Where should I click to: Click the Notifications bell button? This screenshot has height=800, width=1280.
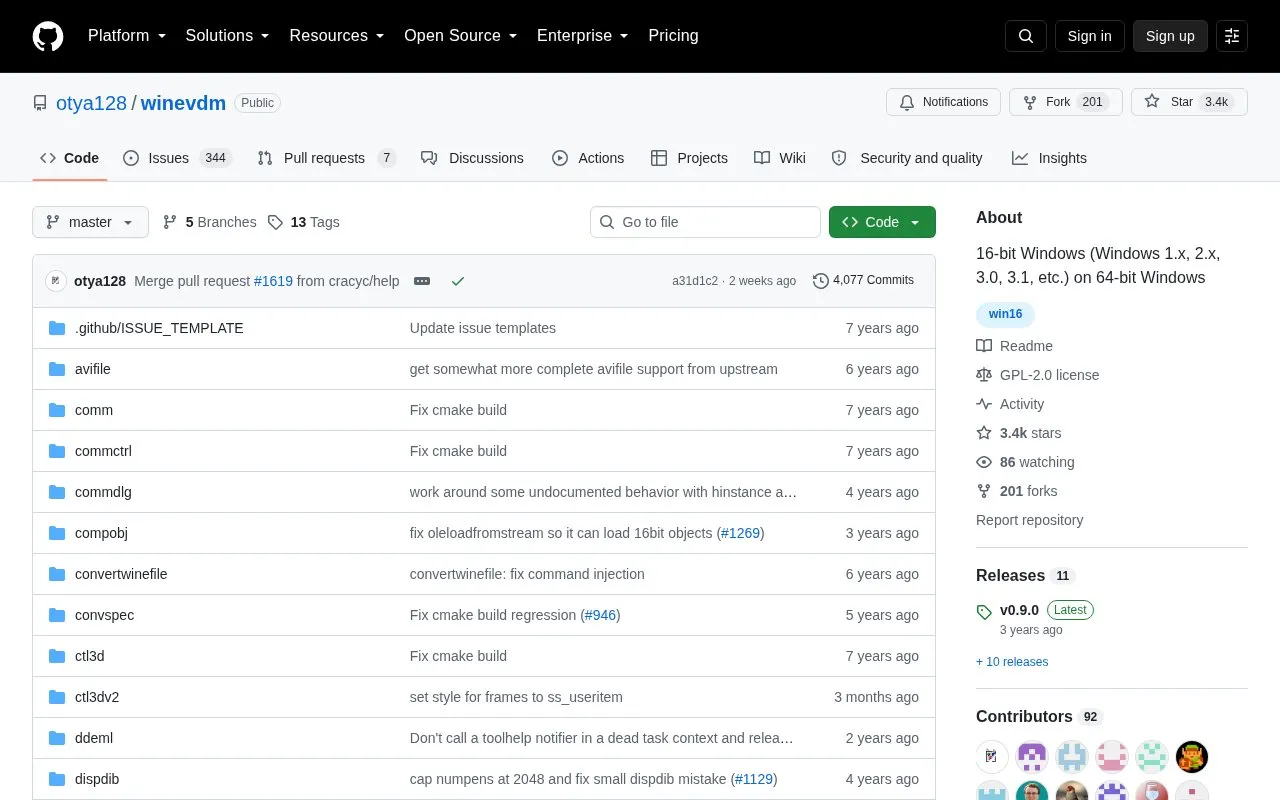pyautogui.click(x=943, y=102)
